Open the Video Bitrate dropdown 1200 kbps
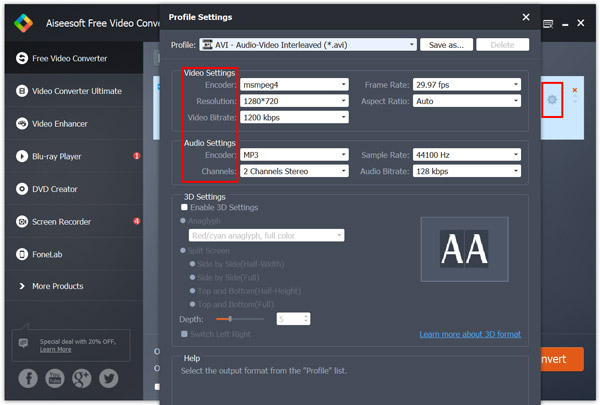 tap(294, 117)
